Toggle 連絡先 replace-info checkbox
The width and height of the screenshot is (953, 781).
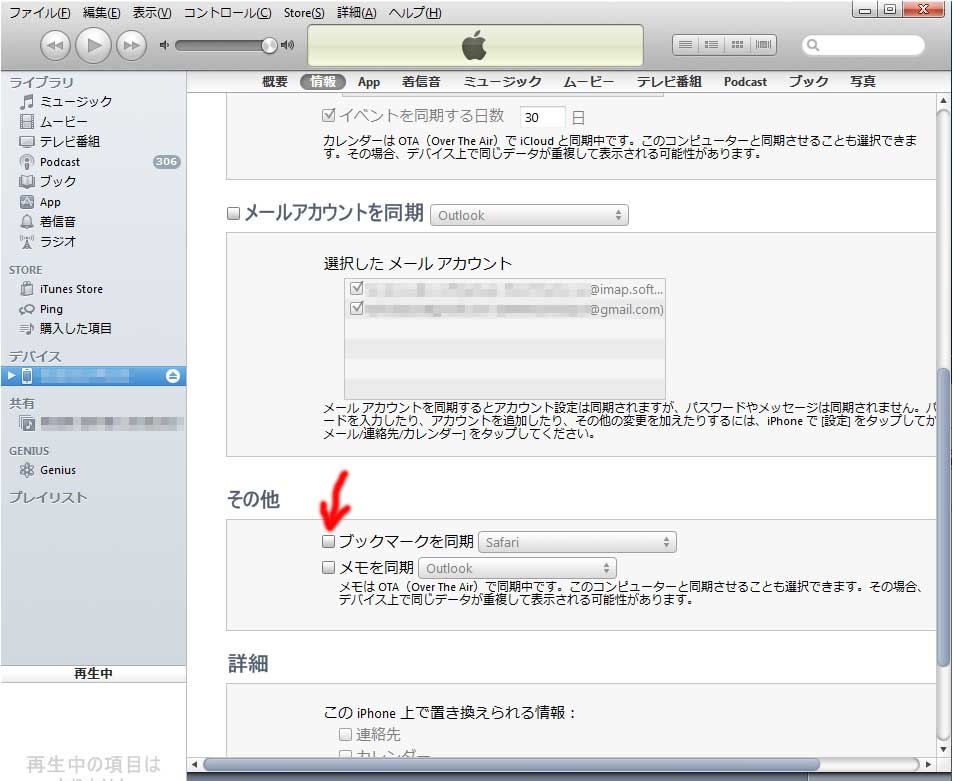tap(345, 734)
